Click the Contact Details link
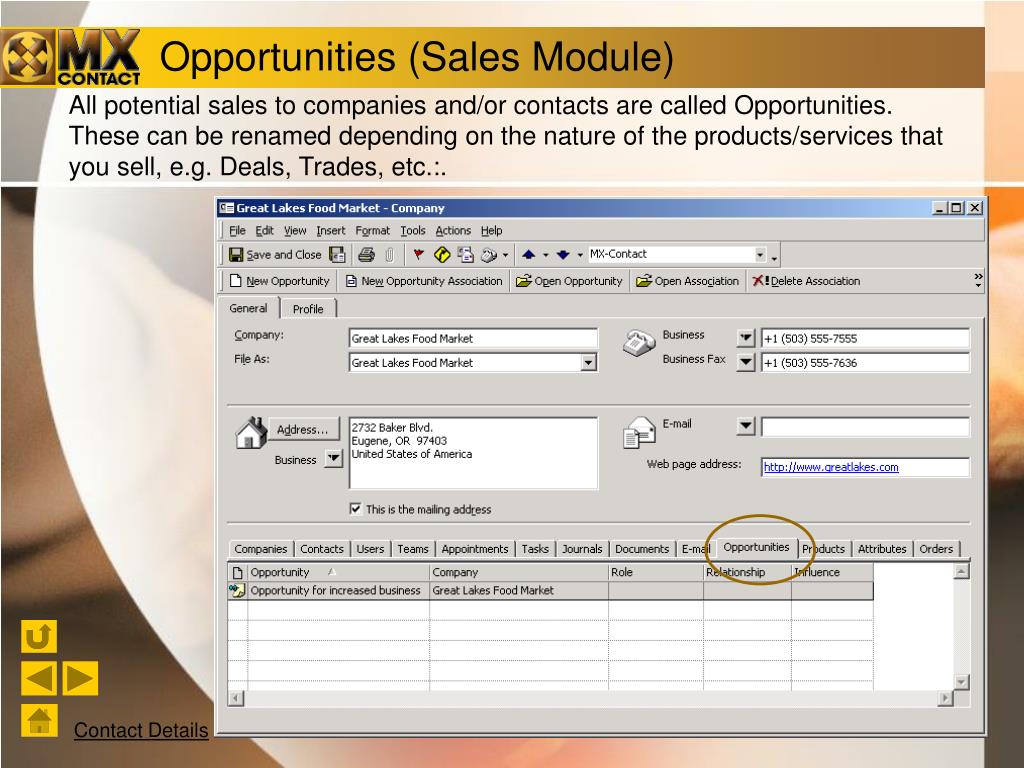 click(x=141, y=730)
